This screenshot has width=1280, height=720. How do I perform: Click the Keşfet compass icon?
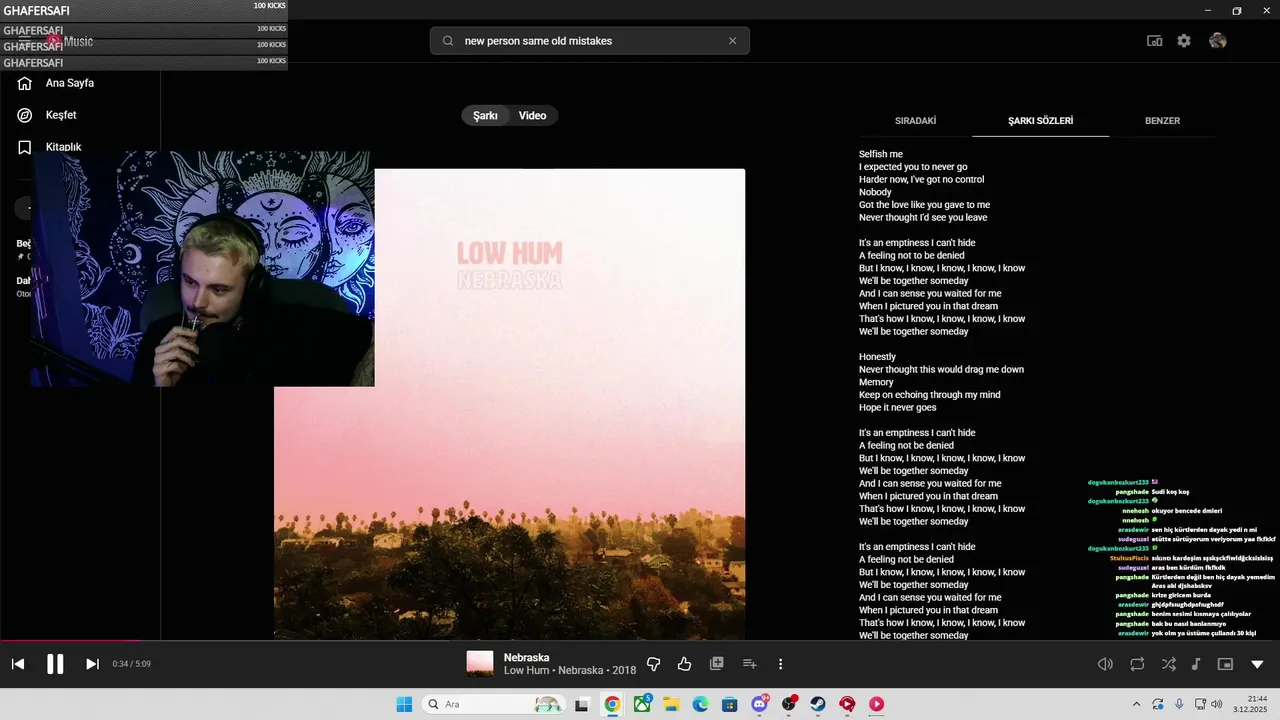click(25, 115)
